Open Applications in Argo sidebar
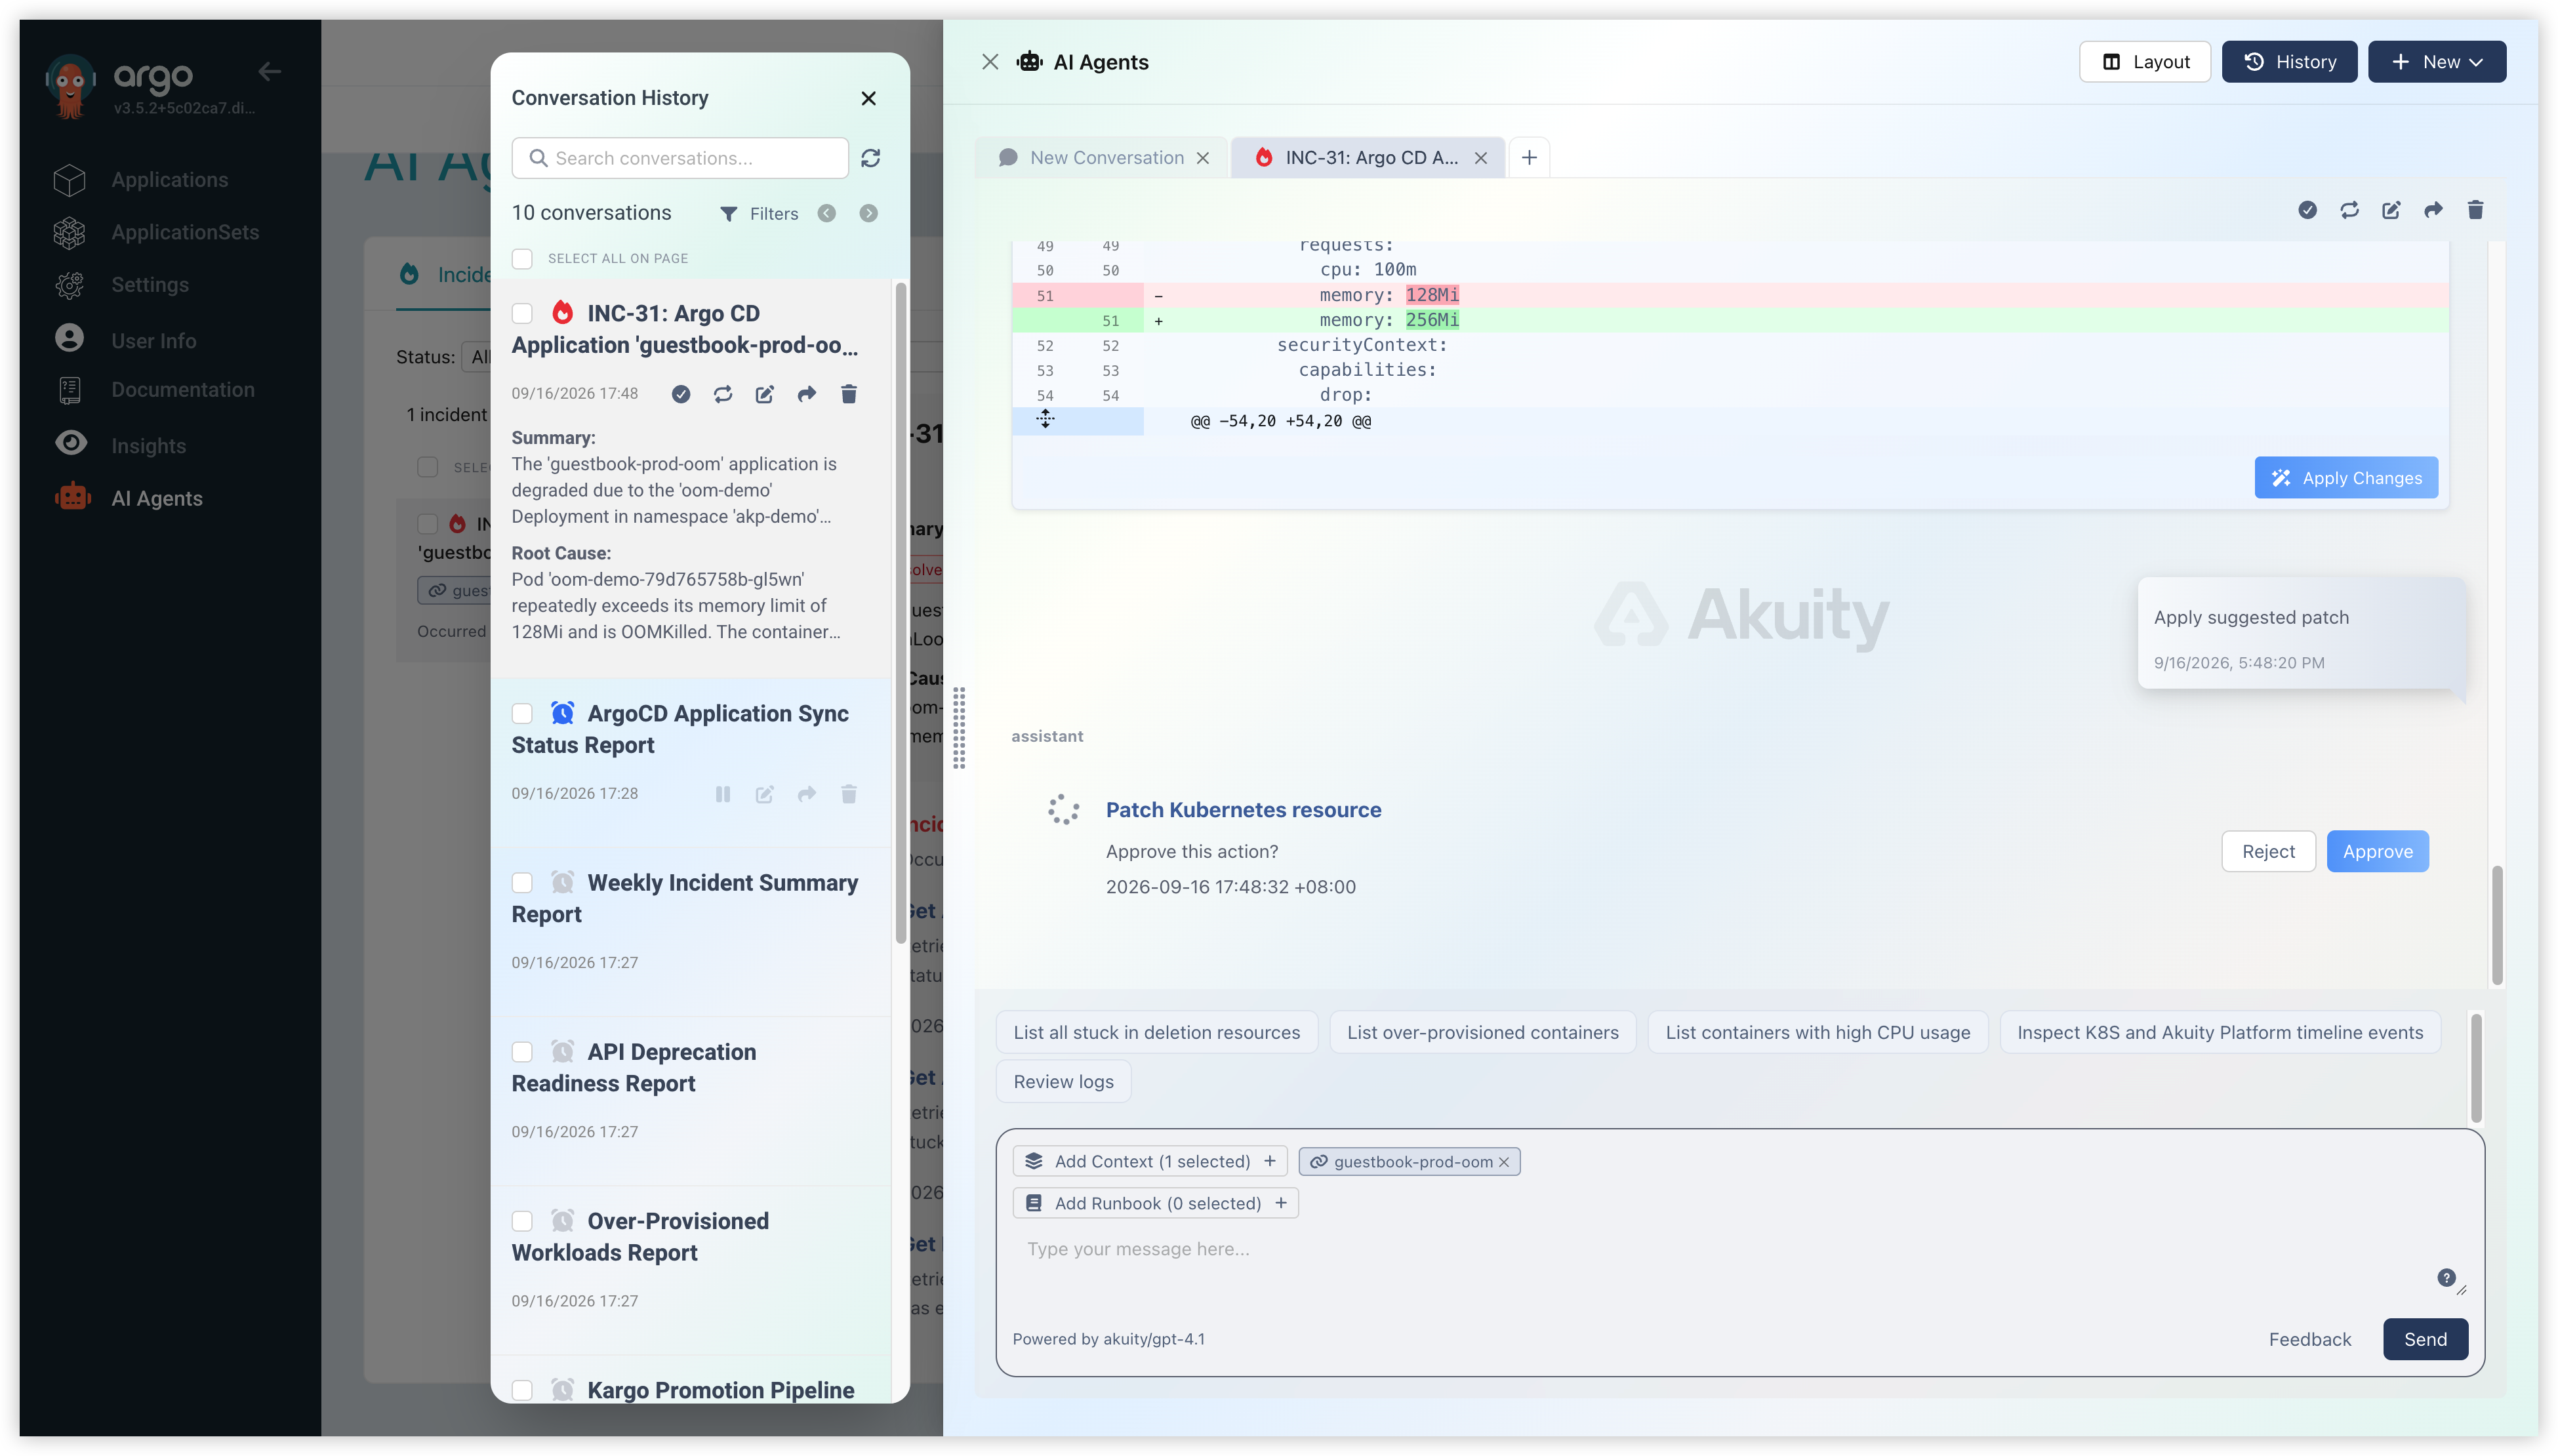 (x=169, y=180)
